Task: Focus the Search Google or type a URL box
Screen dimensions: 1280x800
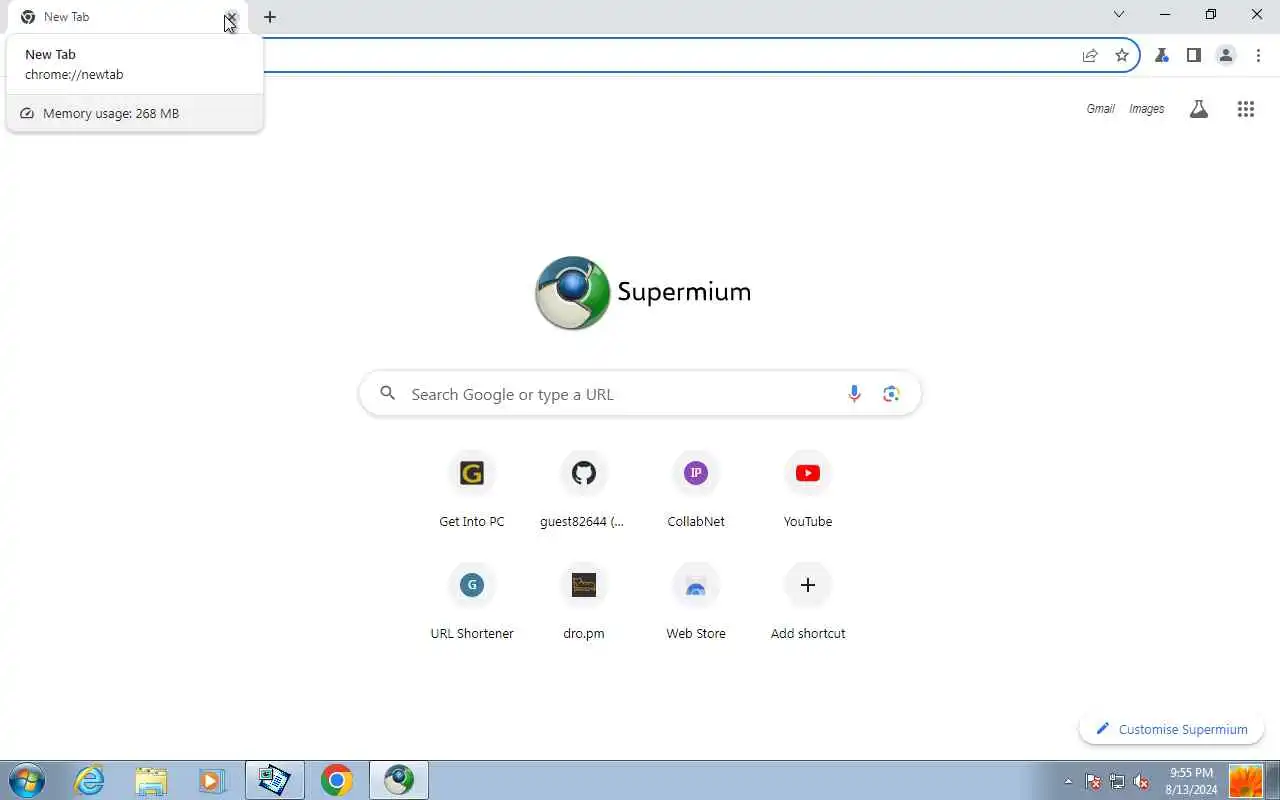Action: [640, 394]
